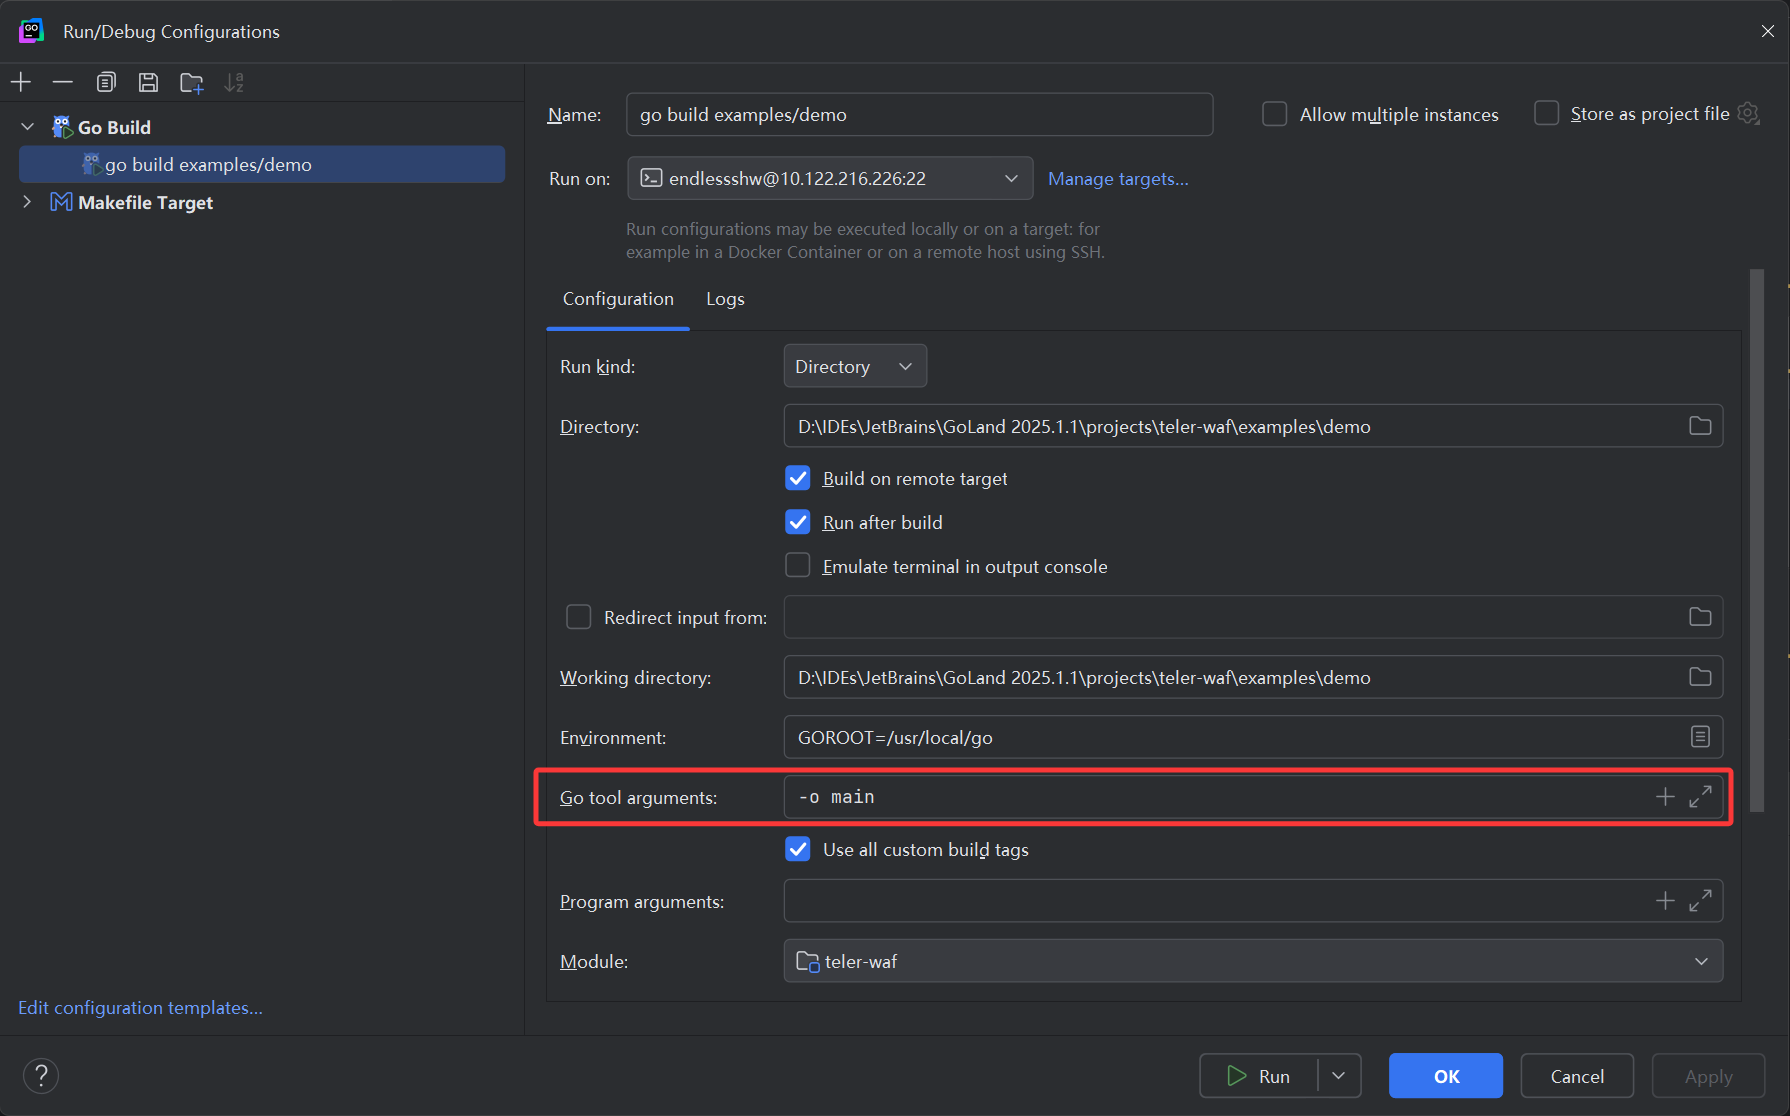Click the Cancel button

(x=1577, y=1076)
